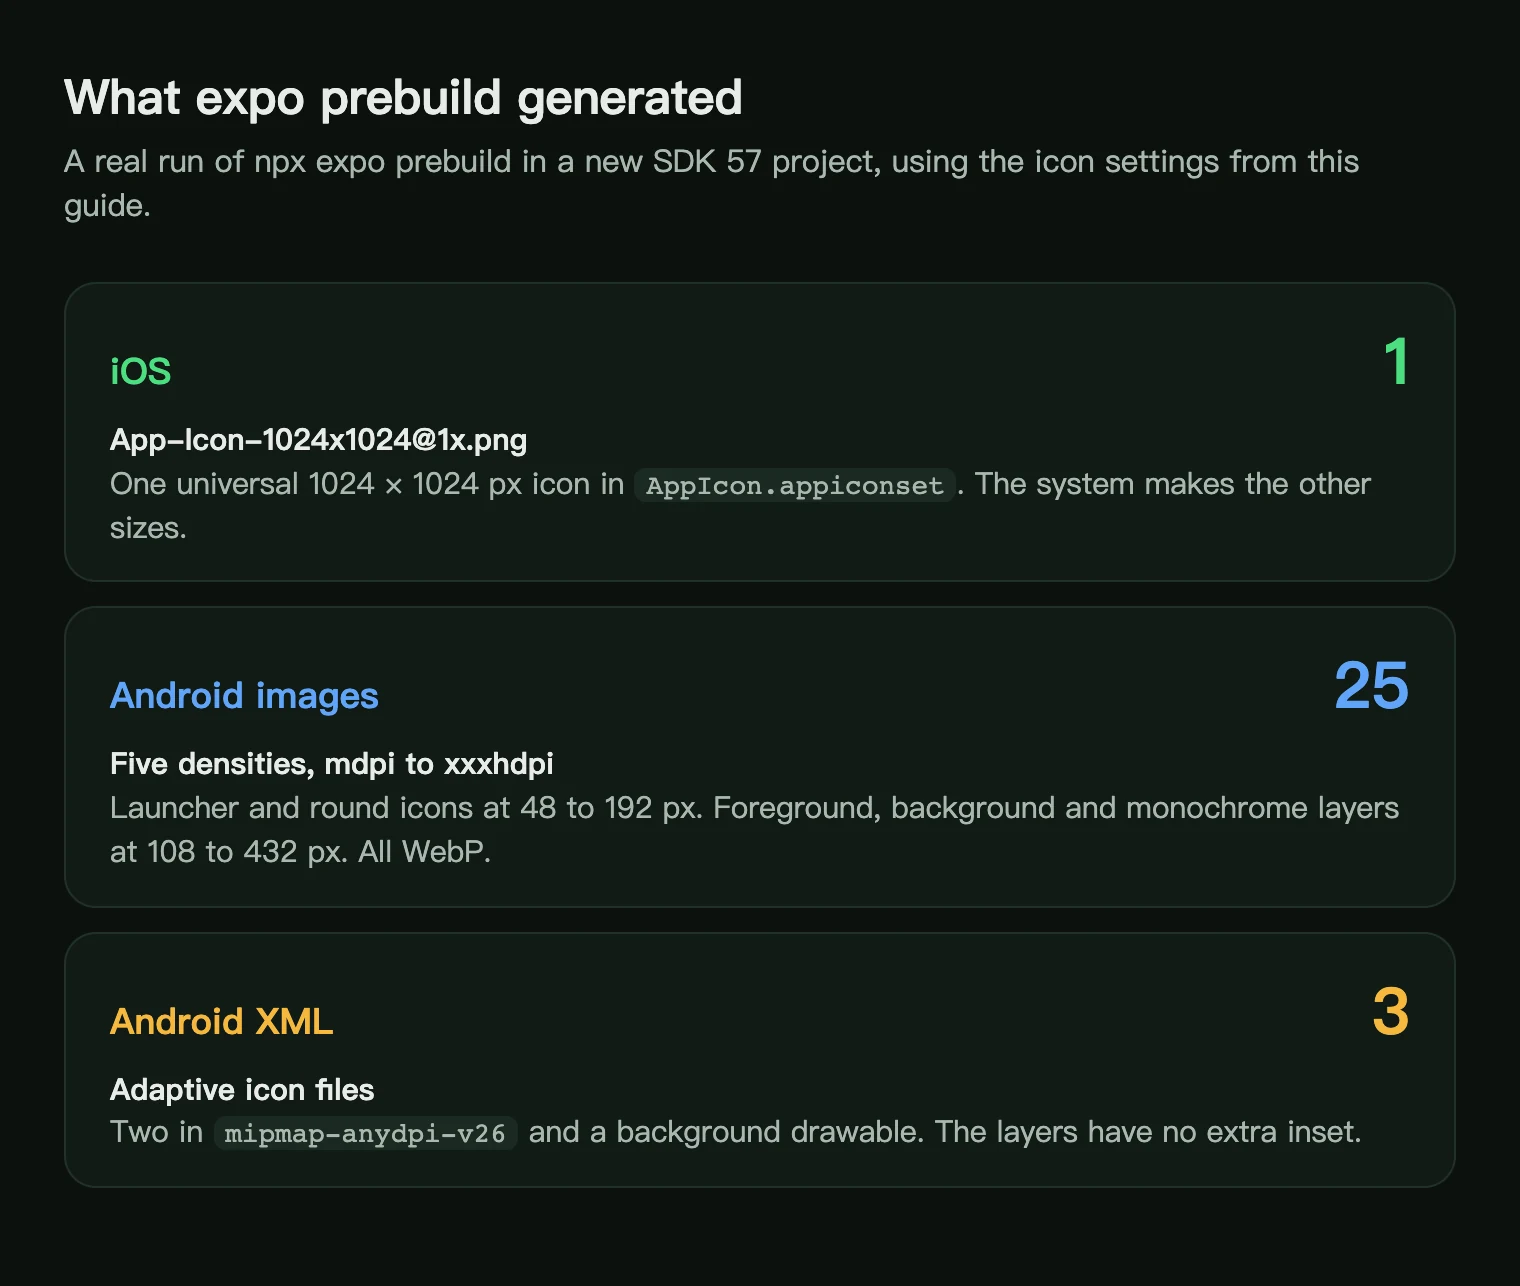Select 'Five densities, mdpi to xxxhdpi' subtitle
Image resolution: width=1520 pixels, height=1286 pixels.
click(x=331, y=763)
